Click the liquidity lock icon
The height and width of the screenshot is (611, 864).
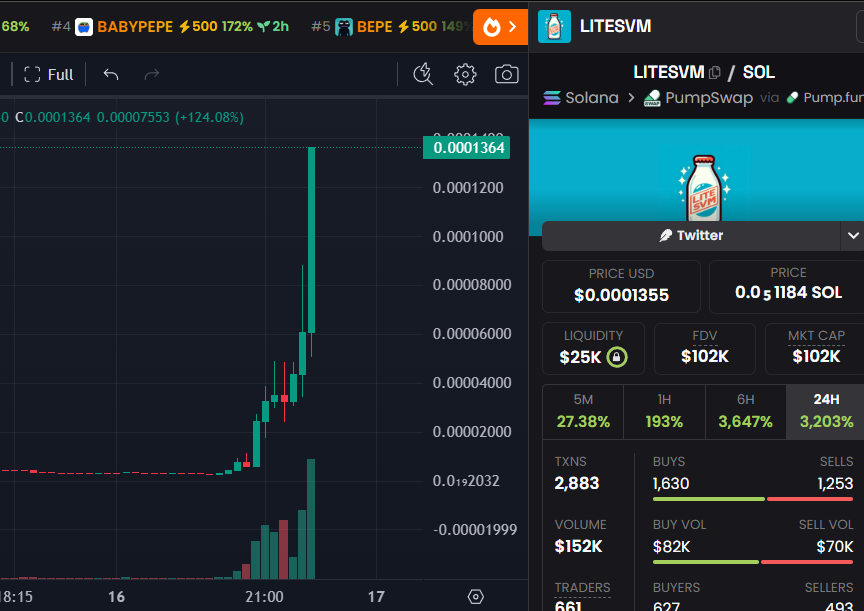[x=617, y=357]
